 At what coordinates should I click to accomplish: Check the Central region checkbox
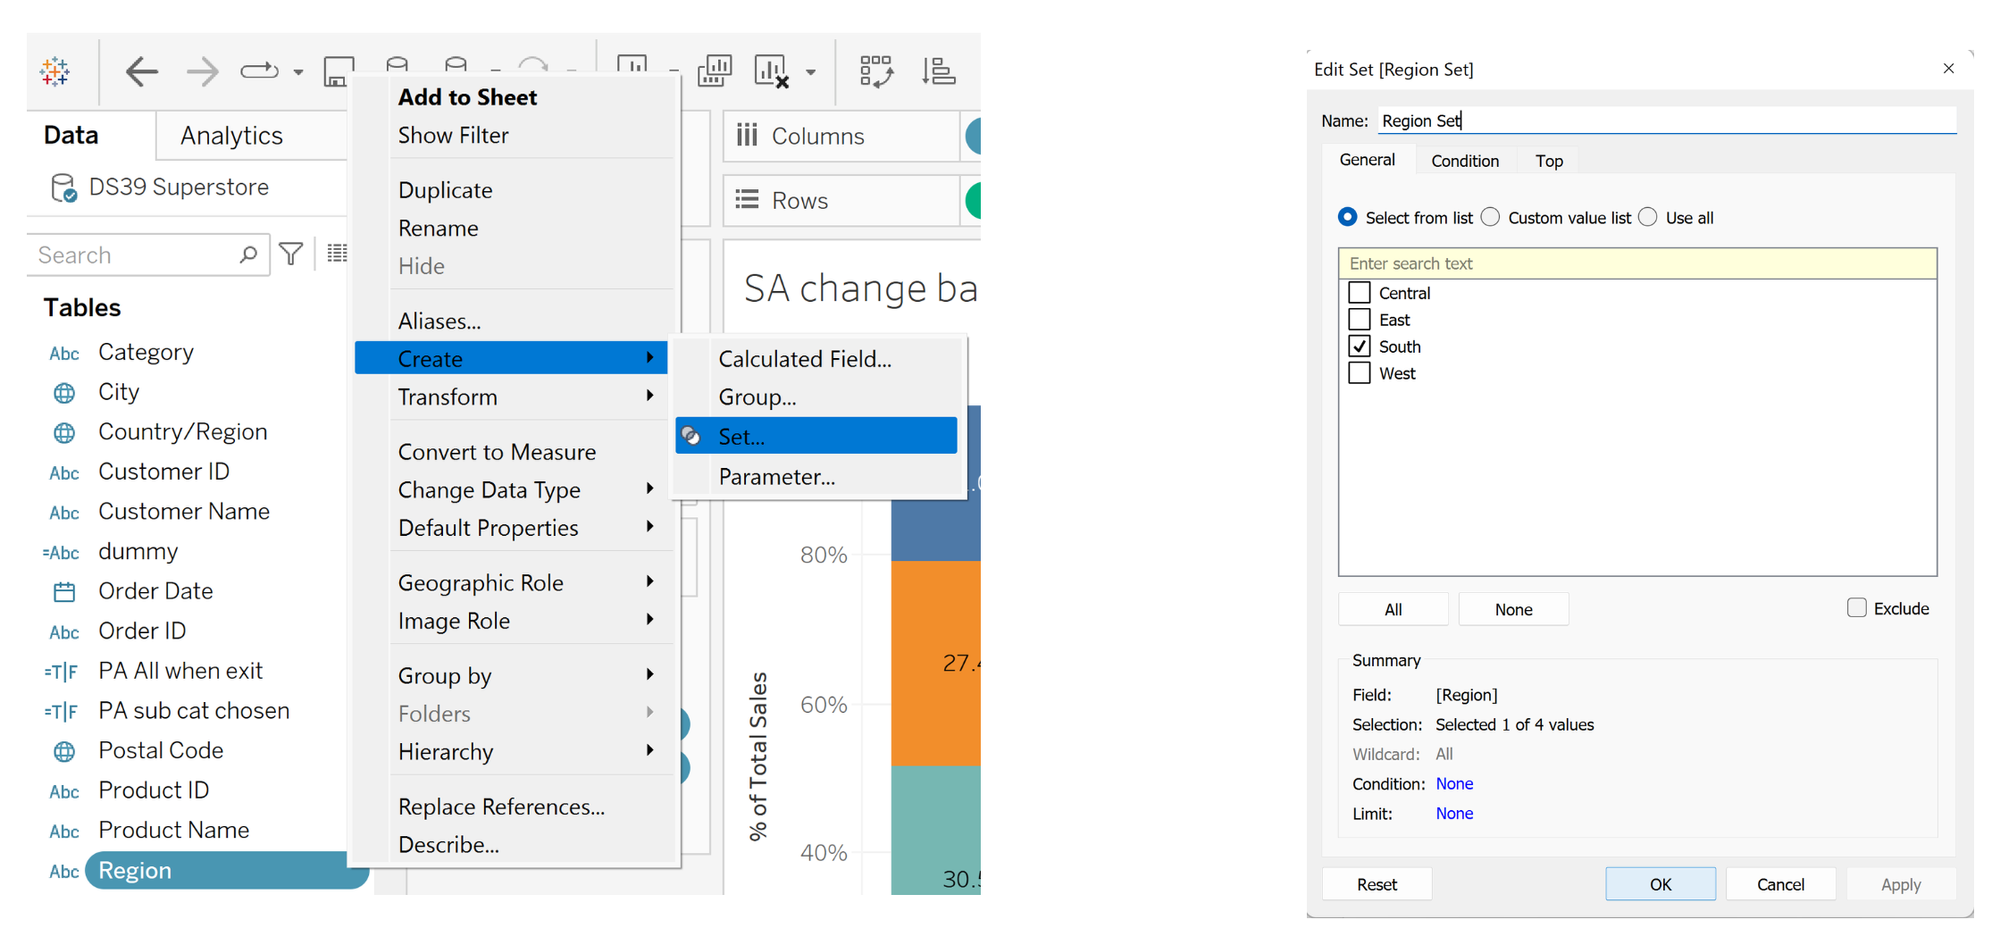1359,293
